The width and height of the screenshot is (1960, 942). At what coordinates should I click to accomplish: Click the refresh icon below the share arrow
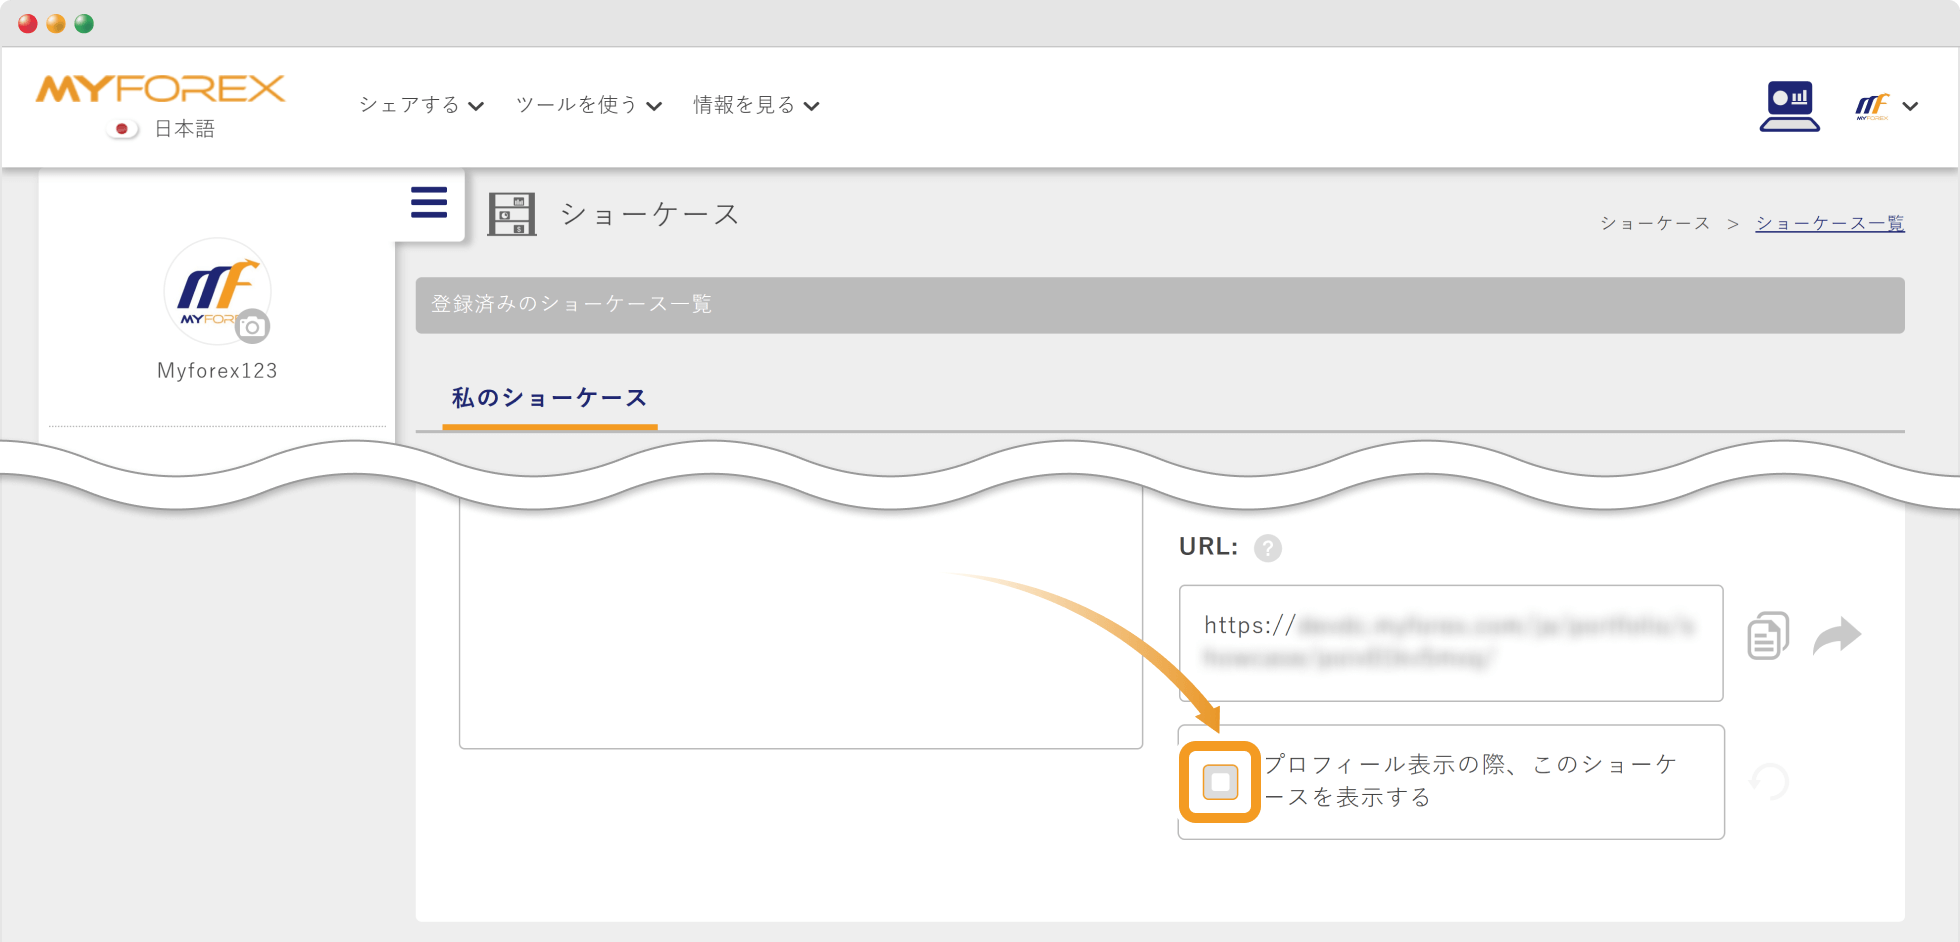[1768, 782]
